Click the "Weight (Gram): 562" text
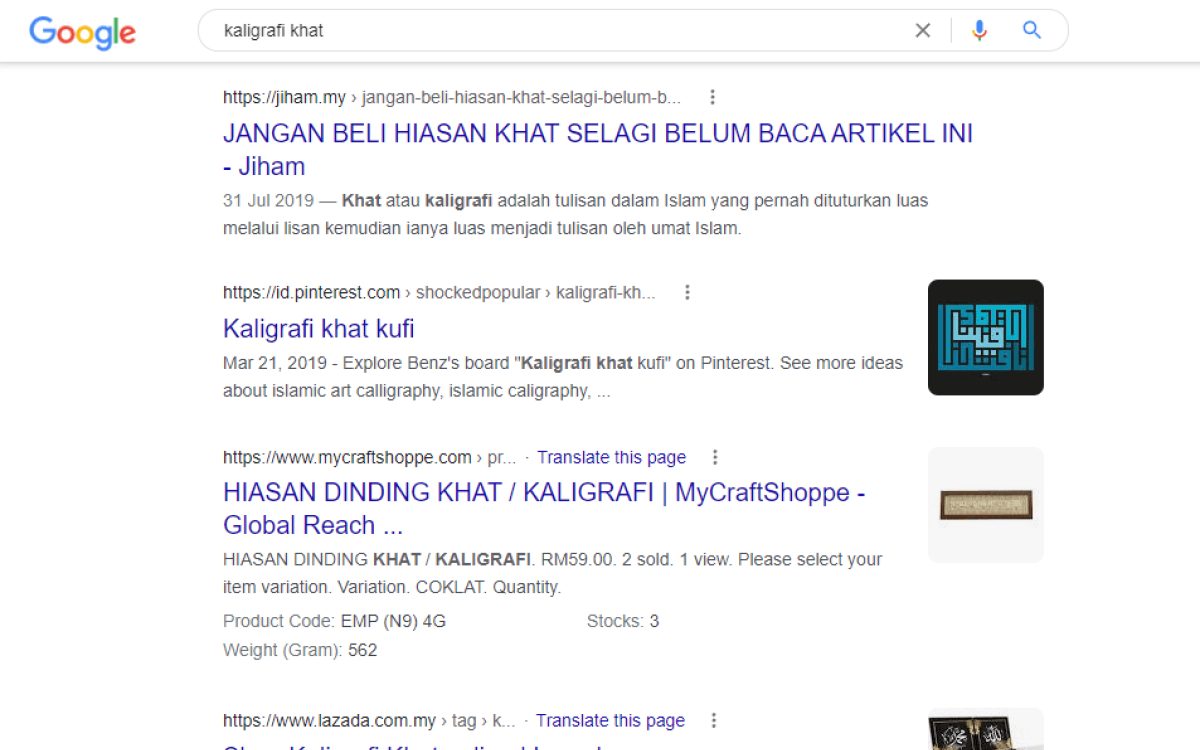This screenshot has height=750, width=1200. [x=300, y=650]
